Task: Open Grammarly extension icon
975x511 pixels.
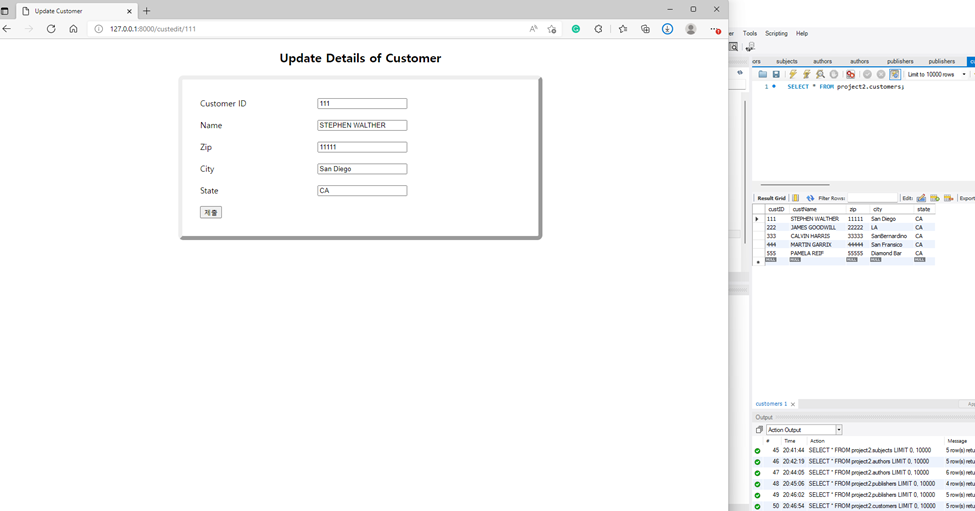Action: pos(576,29)
